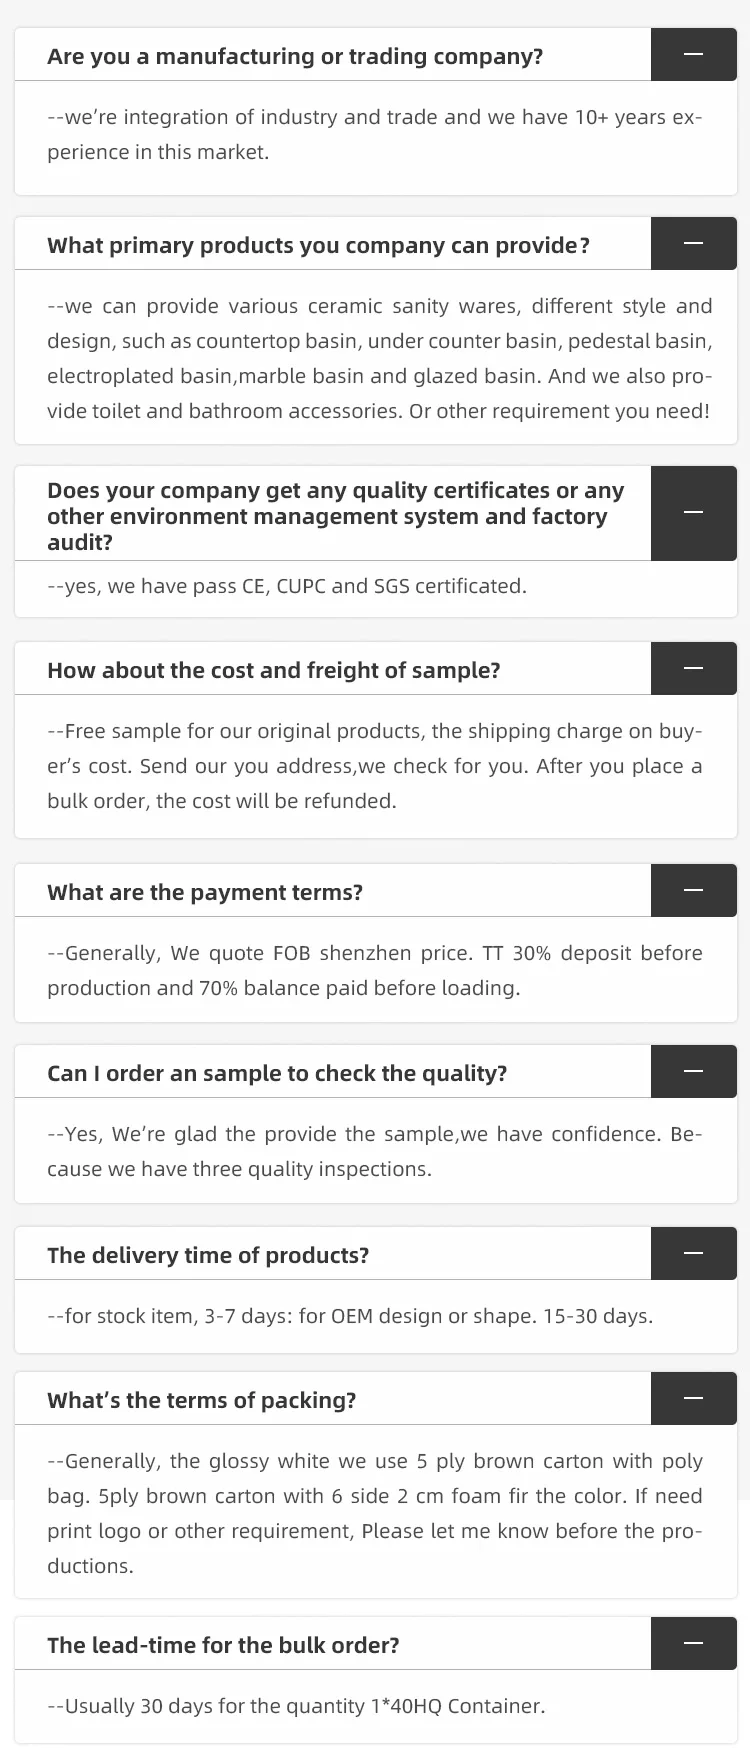Click question "Can I order an sample to check the quality?"
750x1760 pixels.
[277, 1073]
